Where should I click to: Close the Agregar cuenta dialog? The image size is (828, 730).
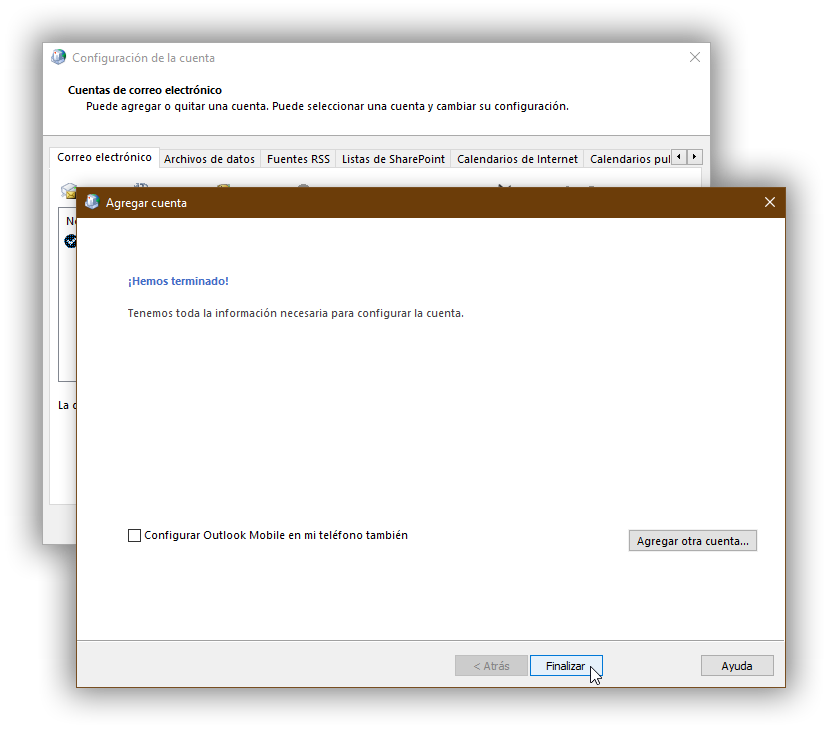click(x=769, y=202)
